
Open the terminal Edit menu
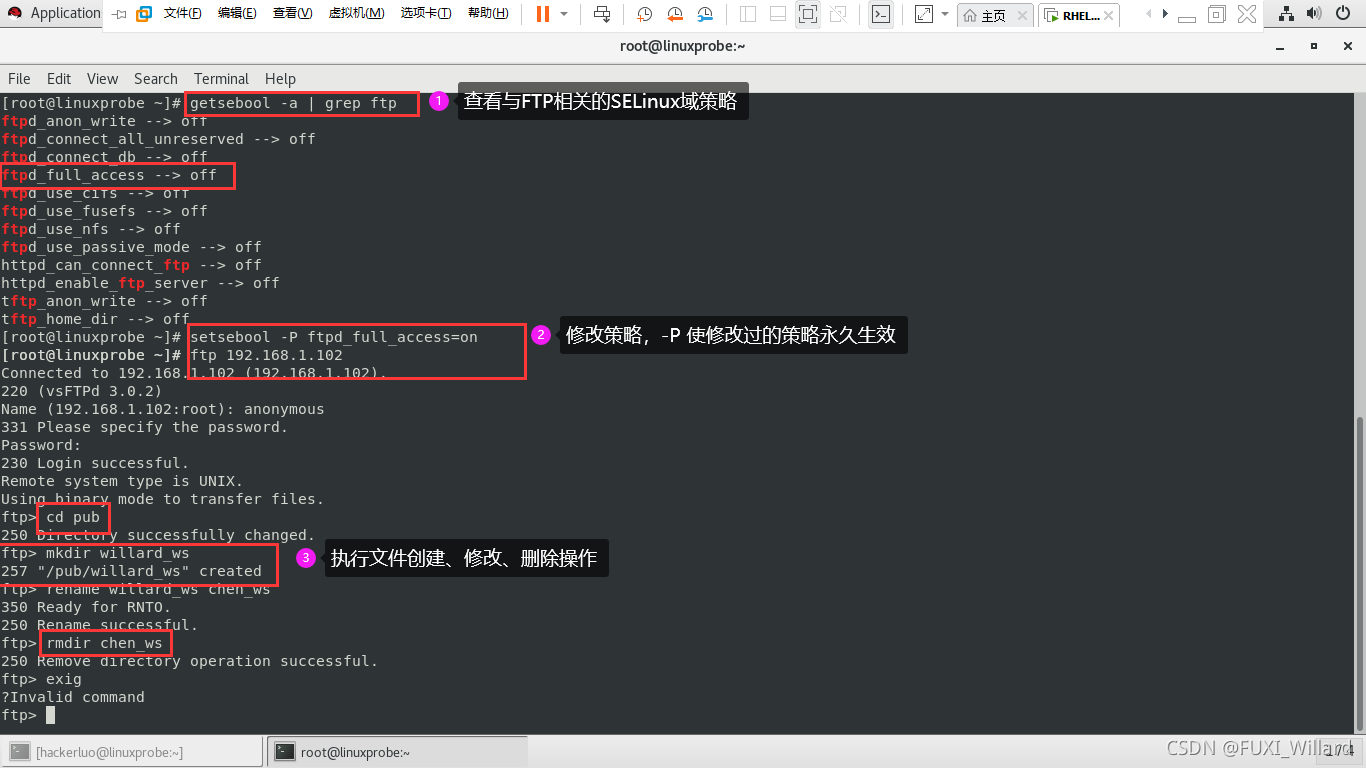tap(59, 79)
